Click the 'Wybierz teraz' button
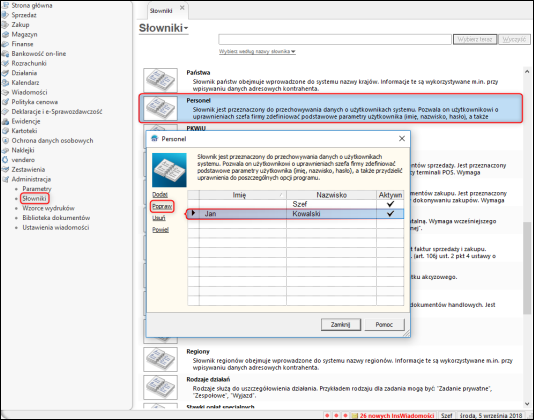534x420 pixels. click(x=475, y=39)
